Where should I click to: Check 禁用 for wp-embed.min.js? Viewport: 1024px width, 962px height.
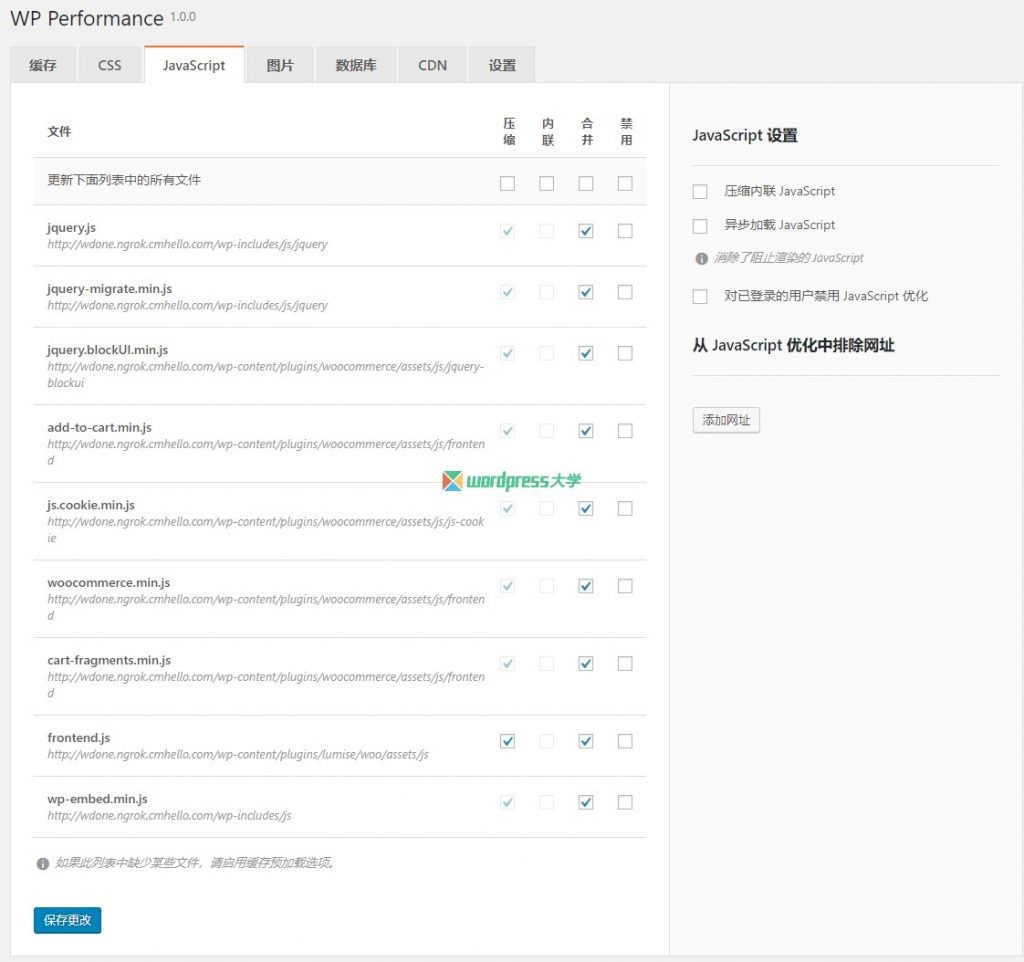[625, 802]
